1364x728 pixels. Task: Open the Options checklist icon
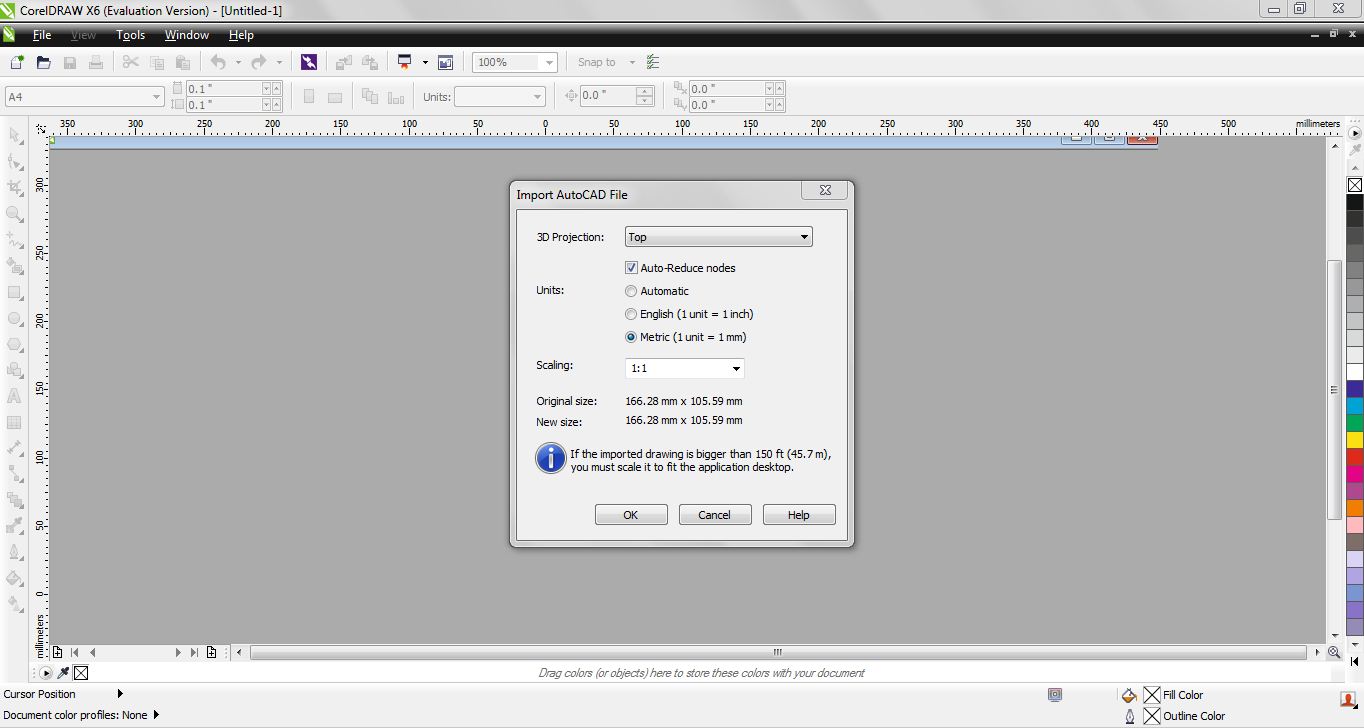point(653,62)
